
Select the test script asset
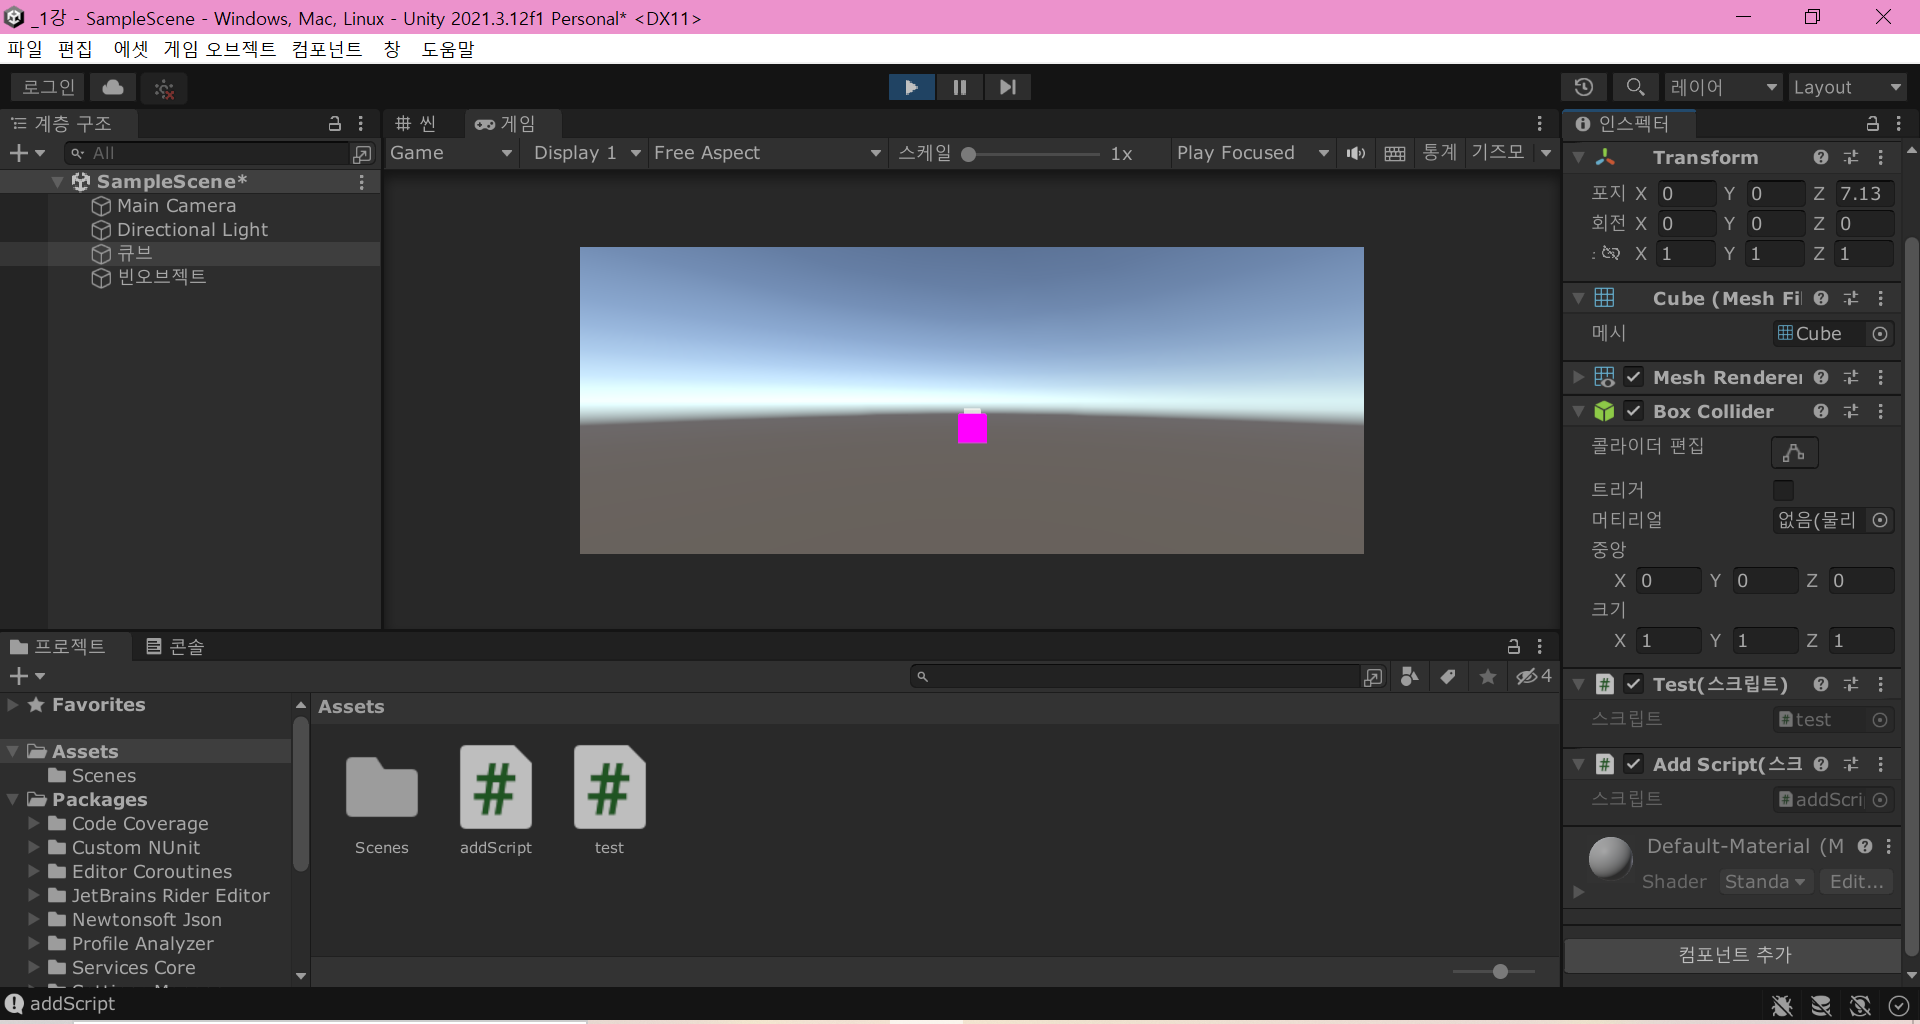point(610,800)
